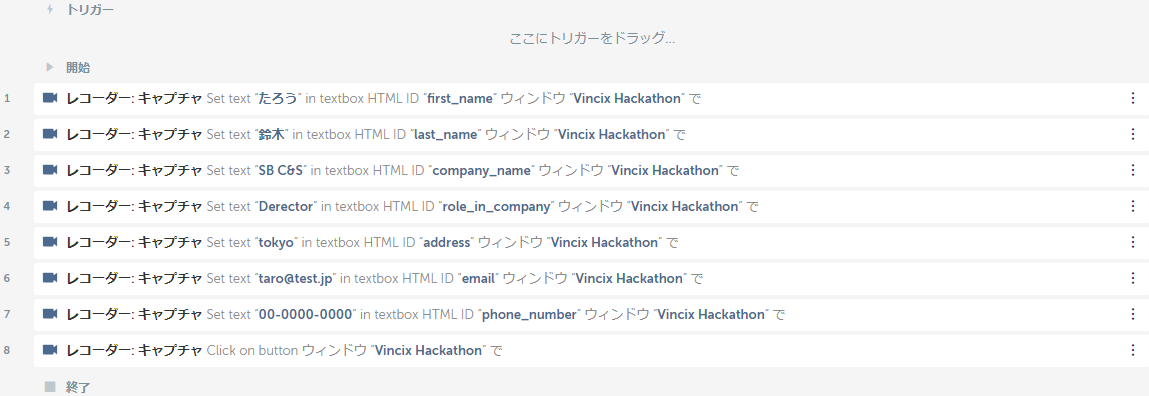
Task: Collapse the 開始 section triangle
Action: (x=50, y=67)
